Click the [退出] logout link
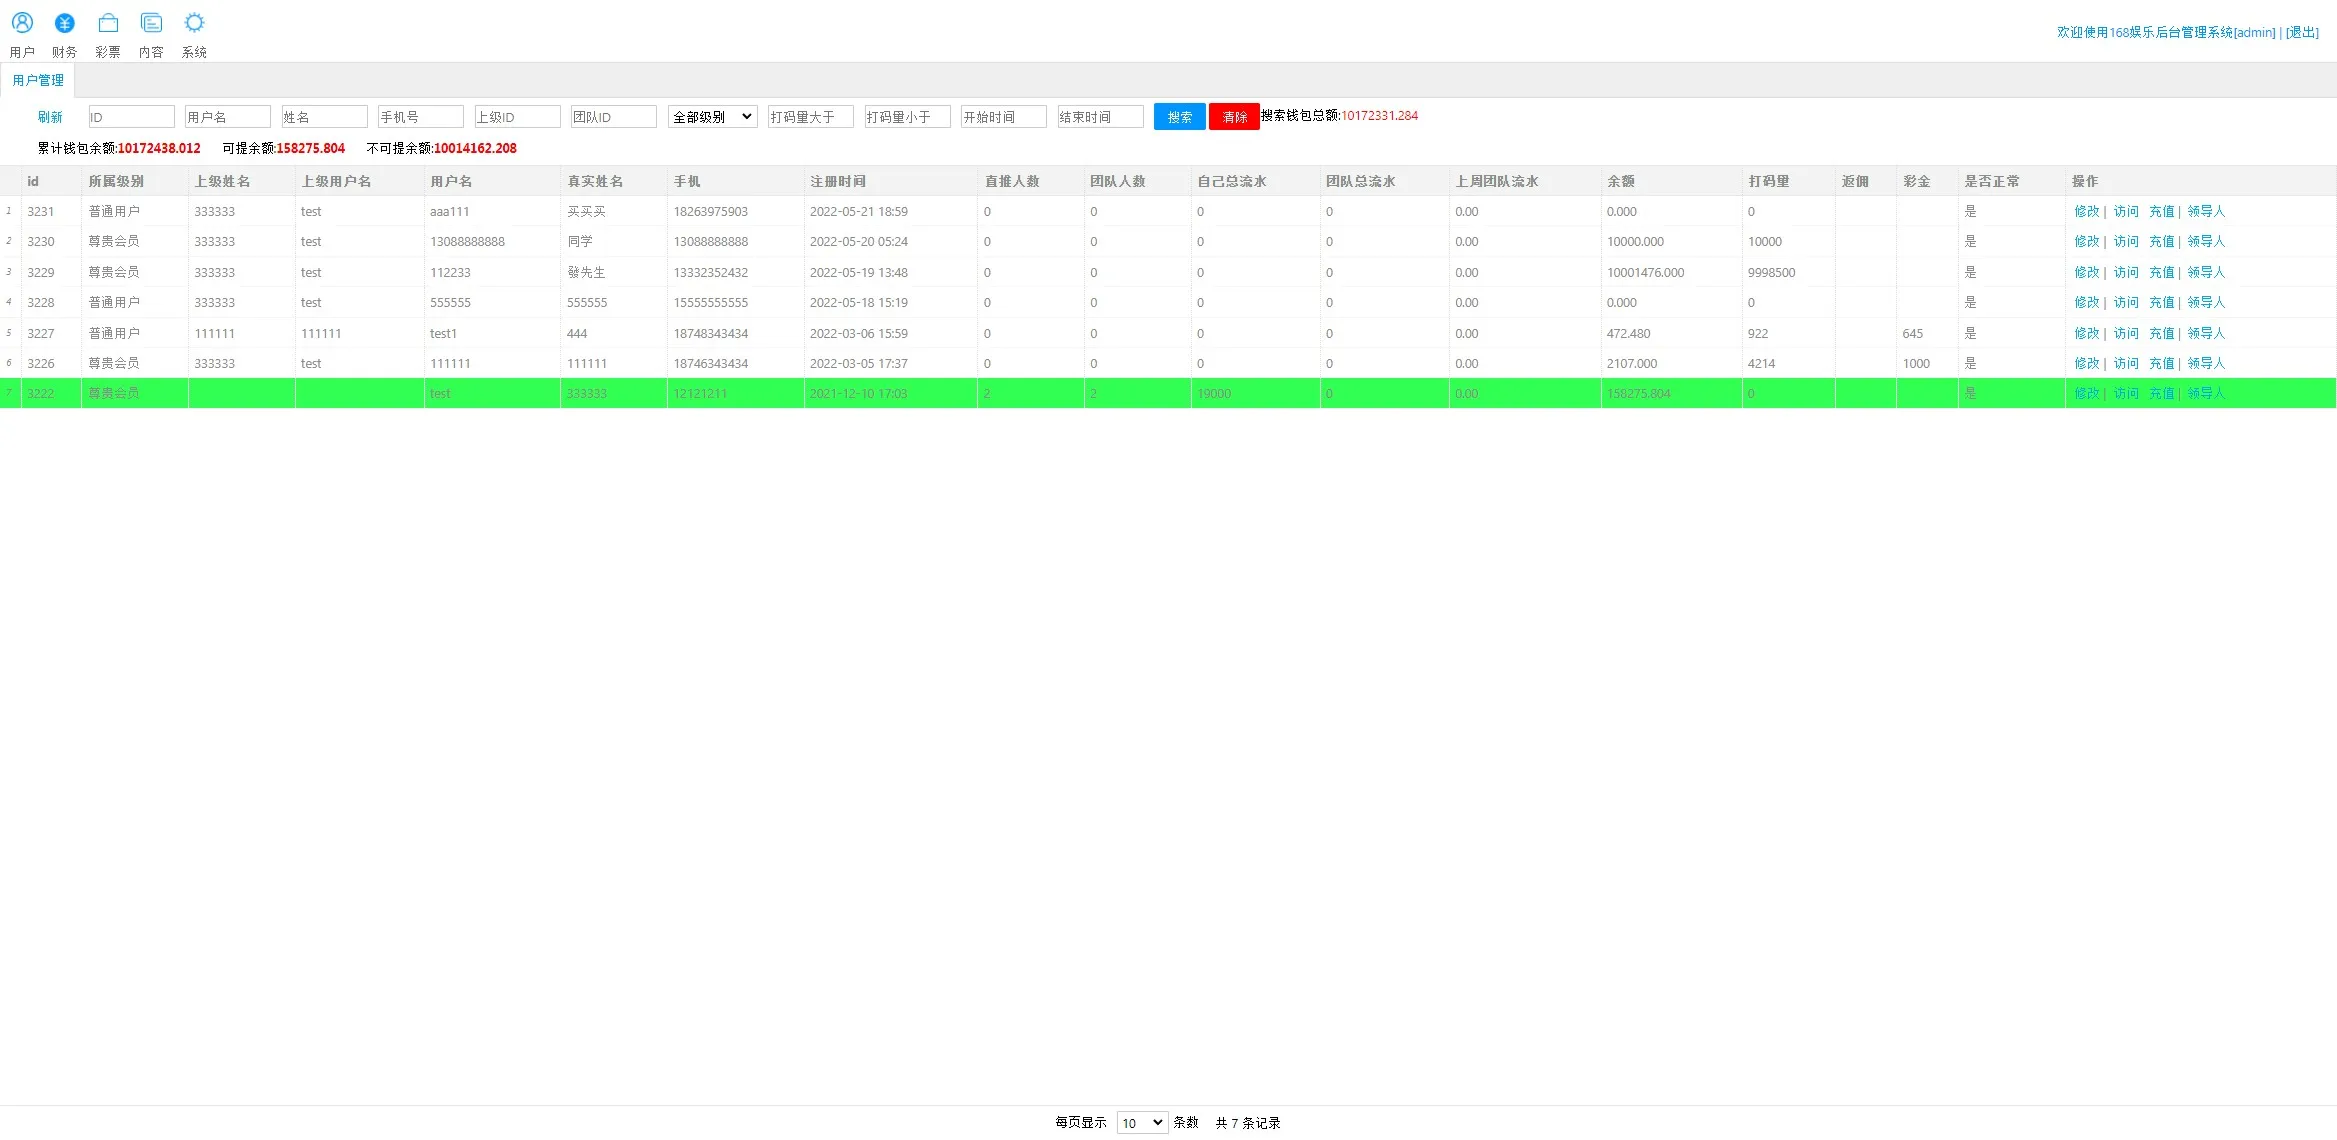 coord(2302,32)
